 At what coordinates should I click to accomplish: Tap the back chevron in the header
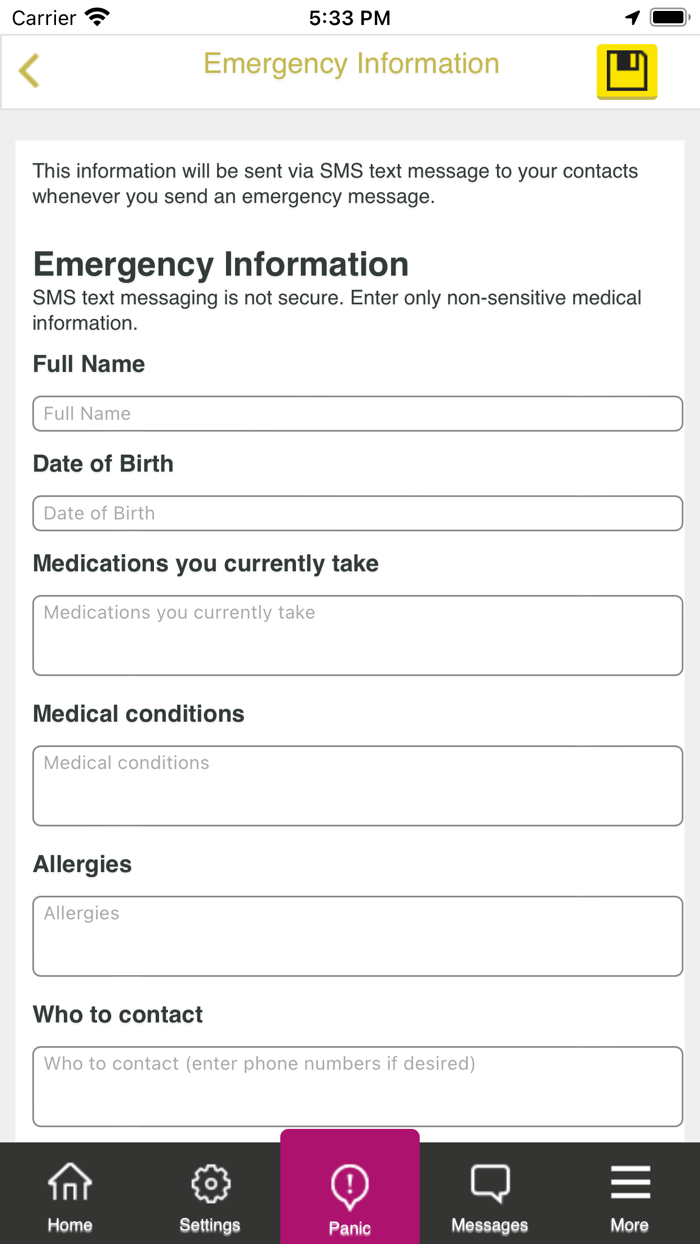click(x=29, y=70)
